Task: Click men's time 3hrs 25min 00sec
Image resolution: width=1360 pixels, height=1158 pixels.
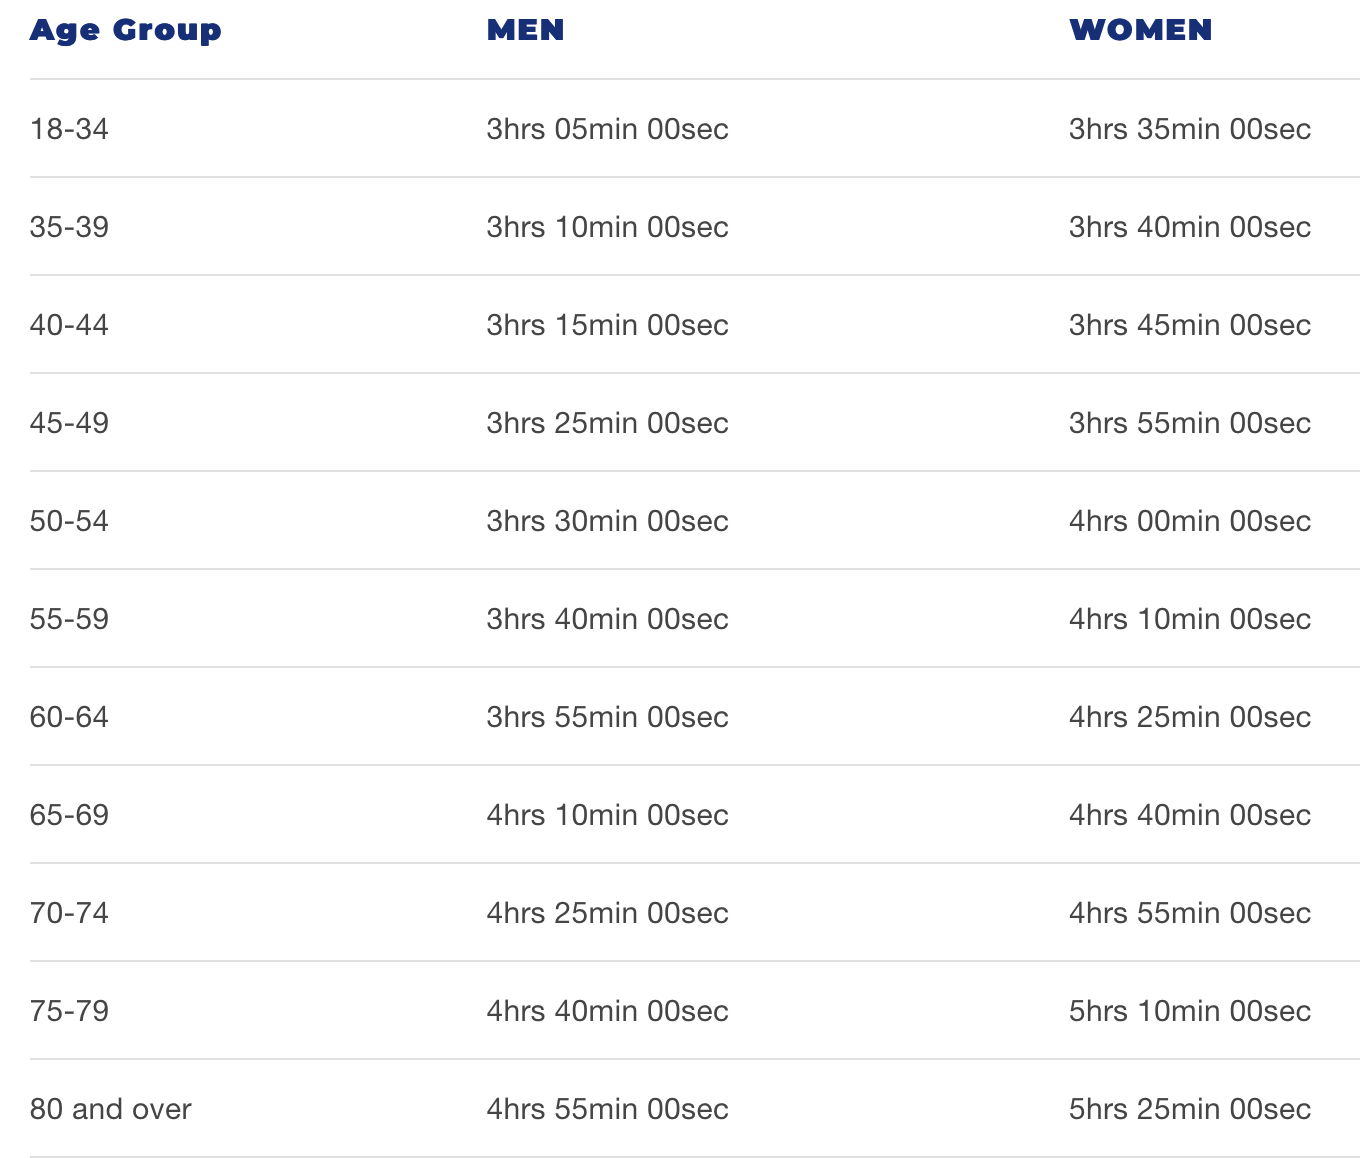Action: coord(608,423)
